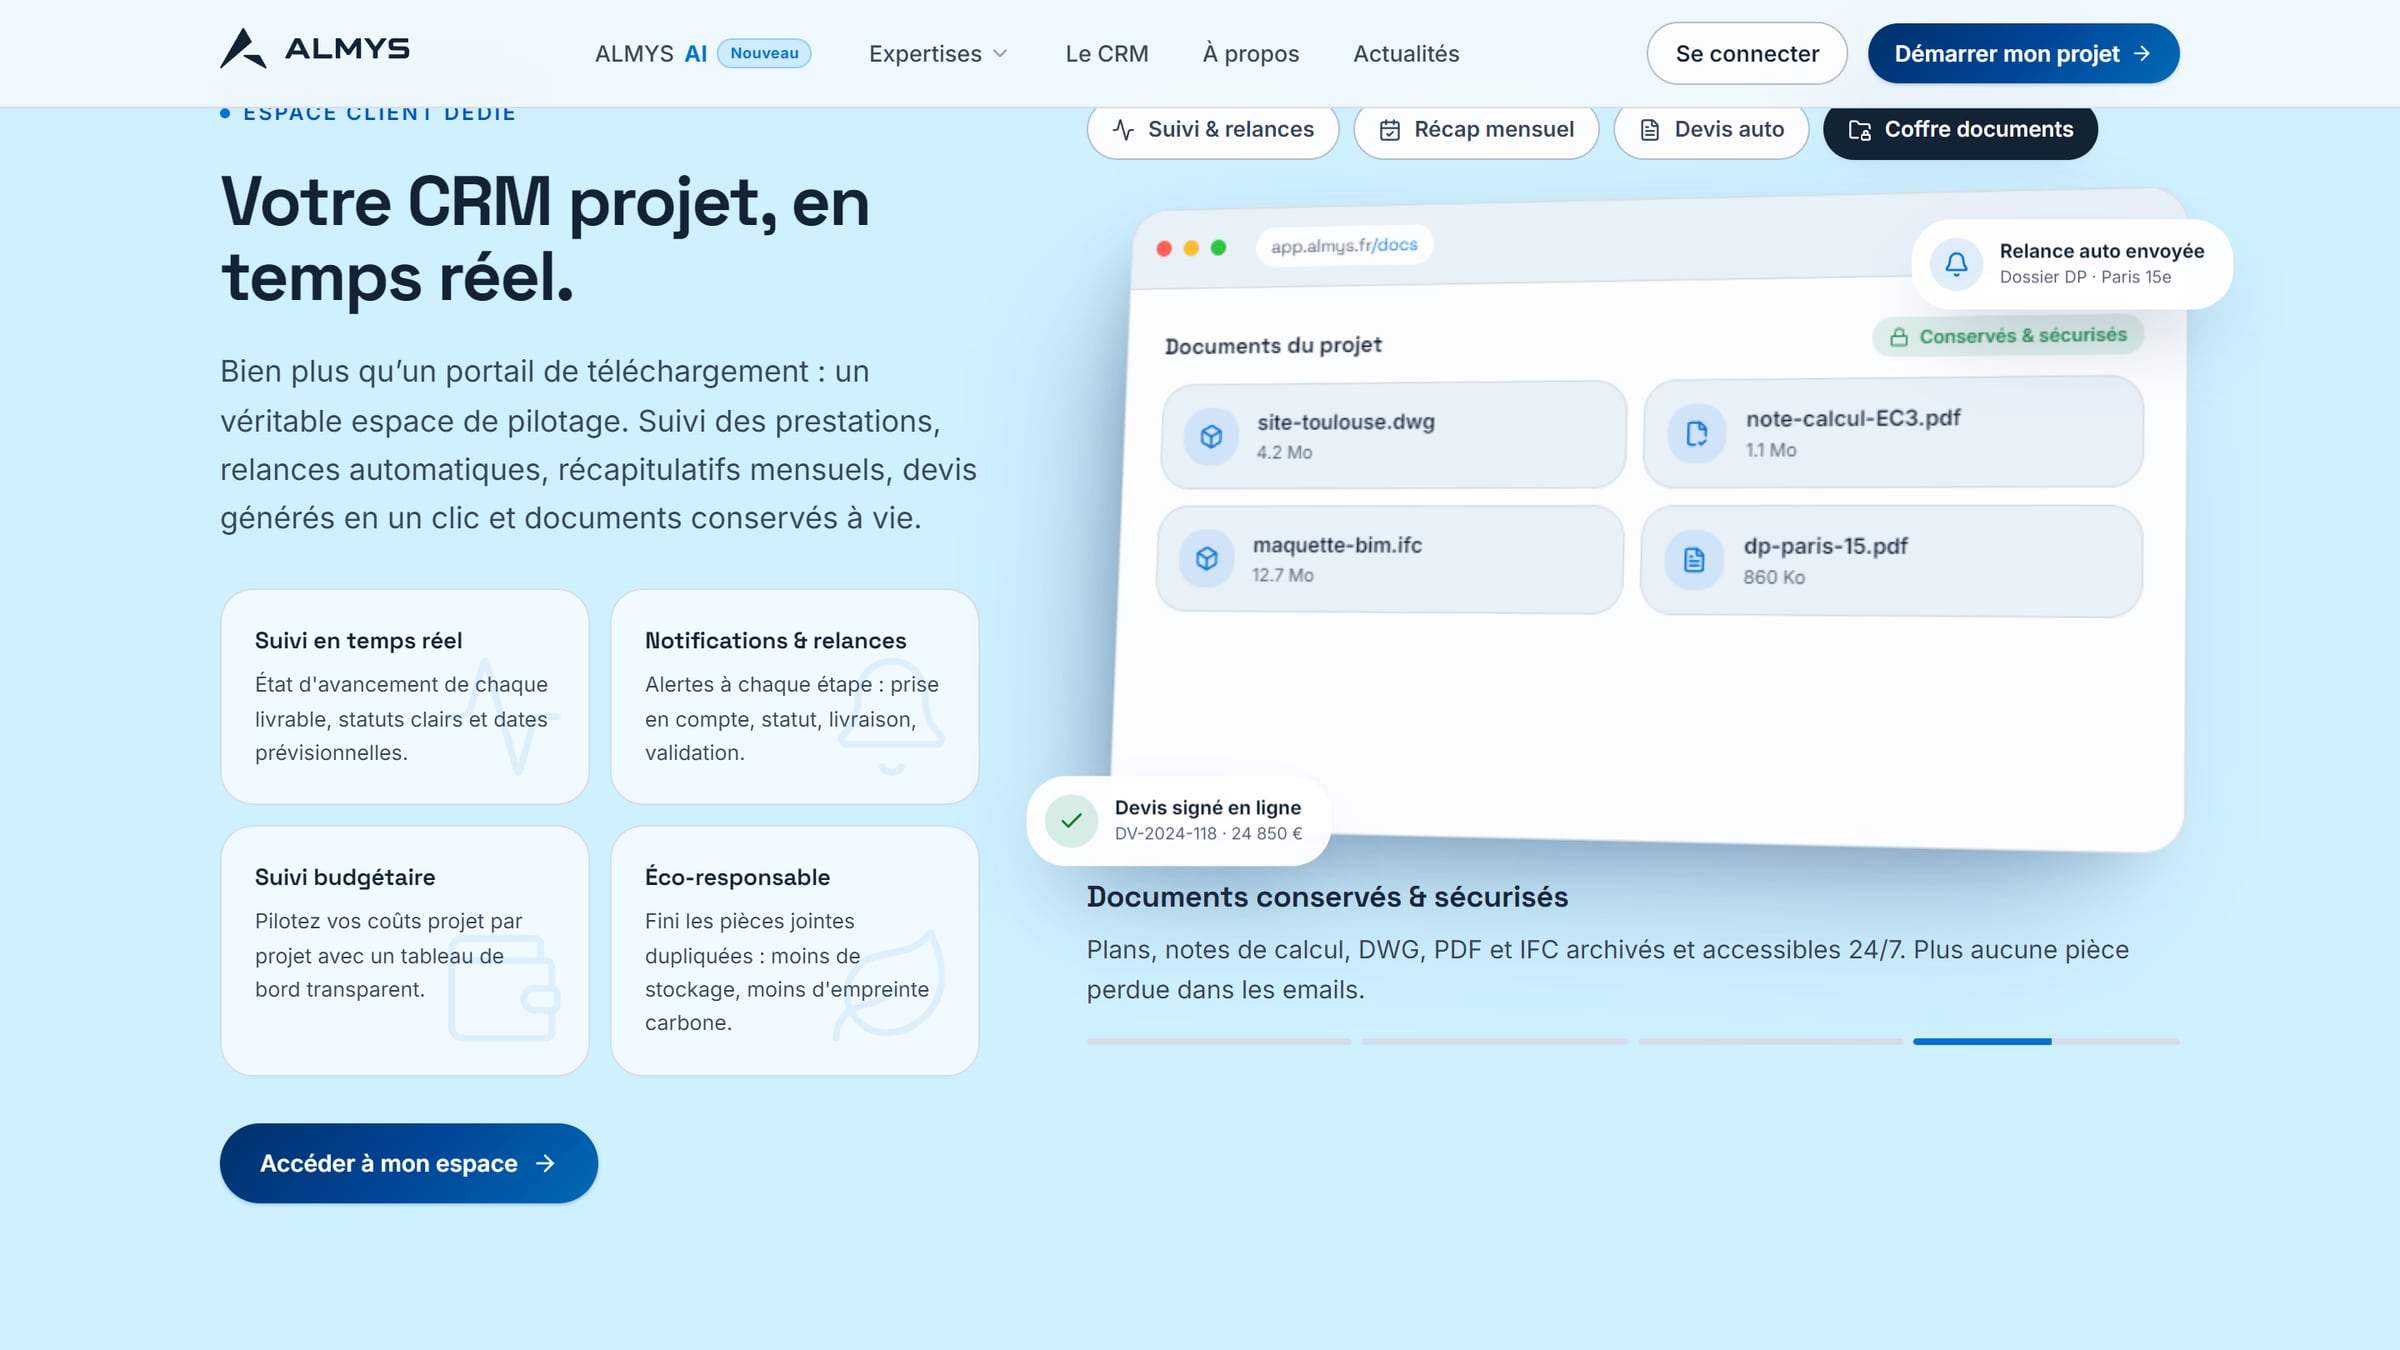Screen dimensions: 2400x1350
Task: Select the Devis auto tab
Action: [1711, 130]
